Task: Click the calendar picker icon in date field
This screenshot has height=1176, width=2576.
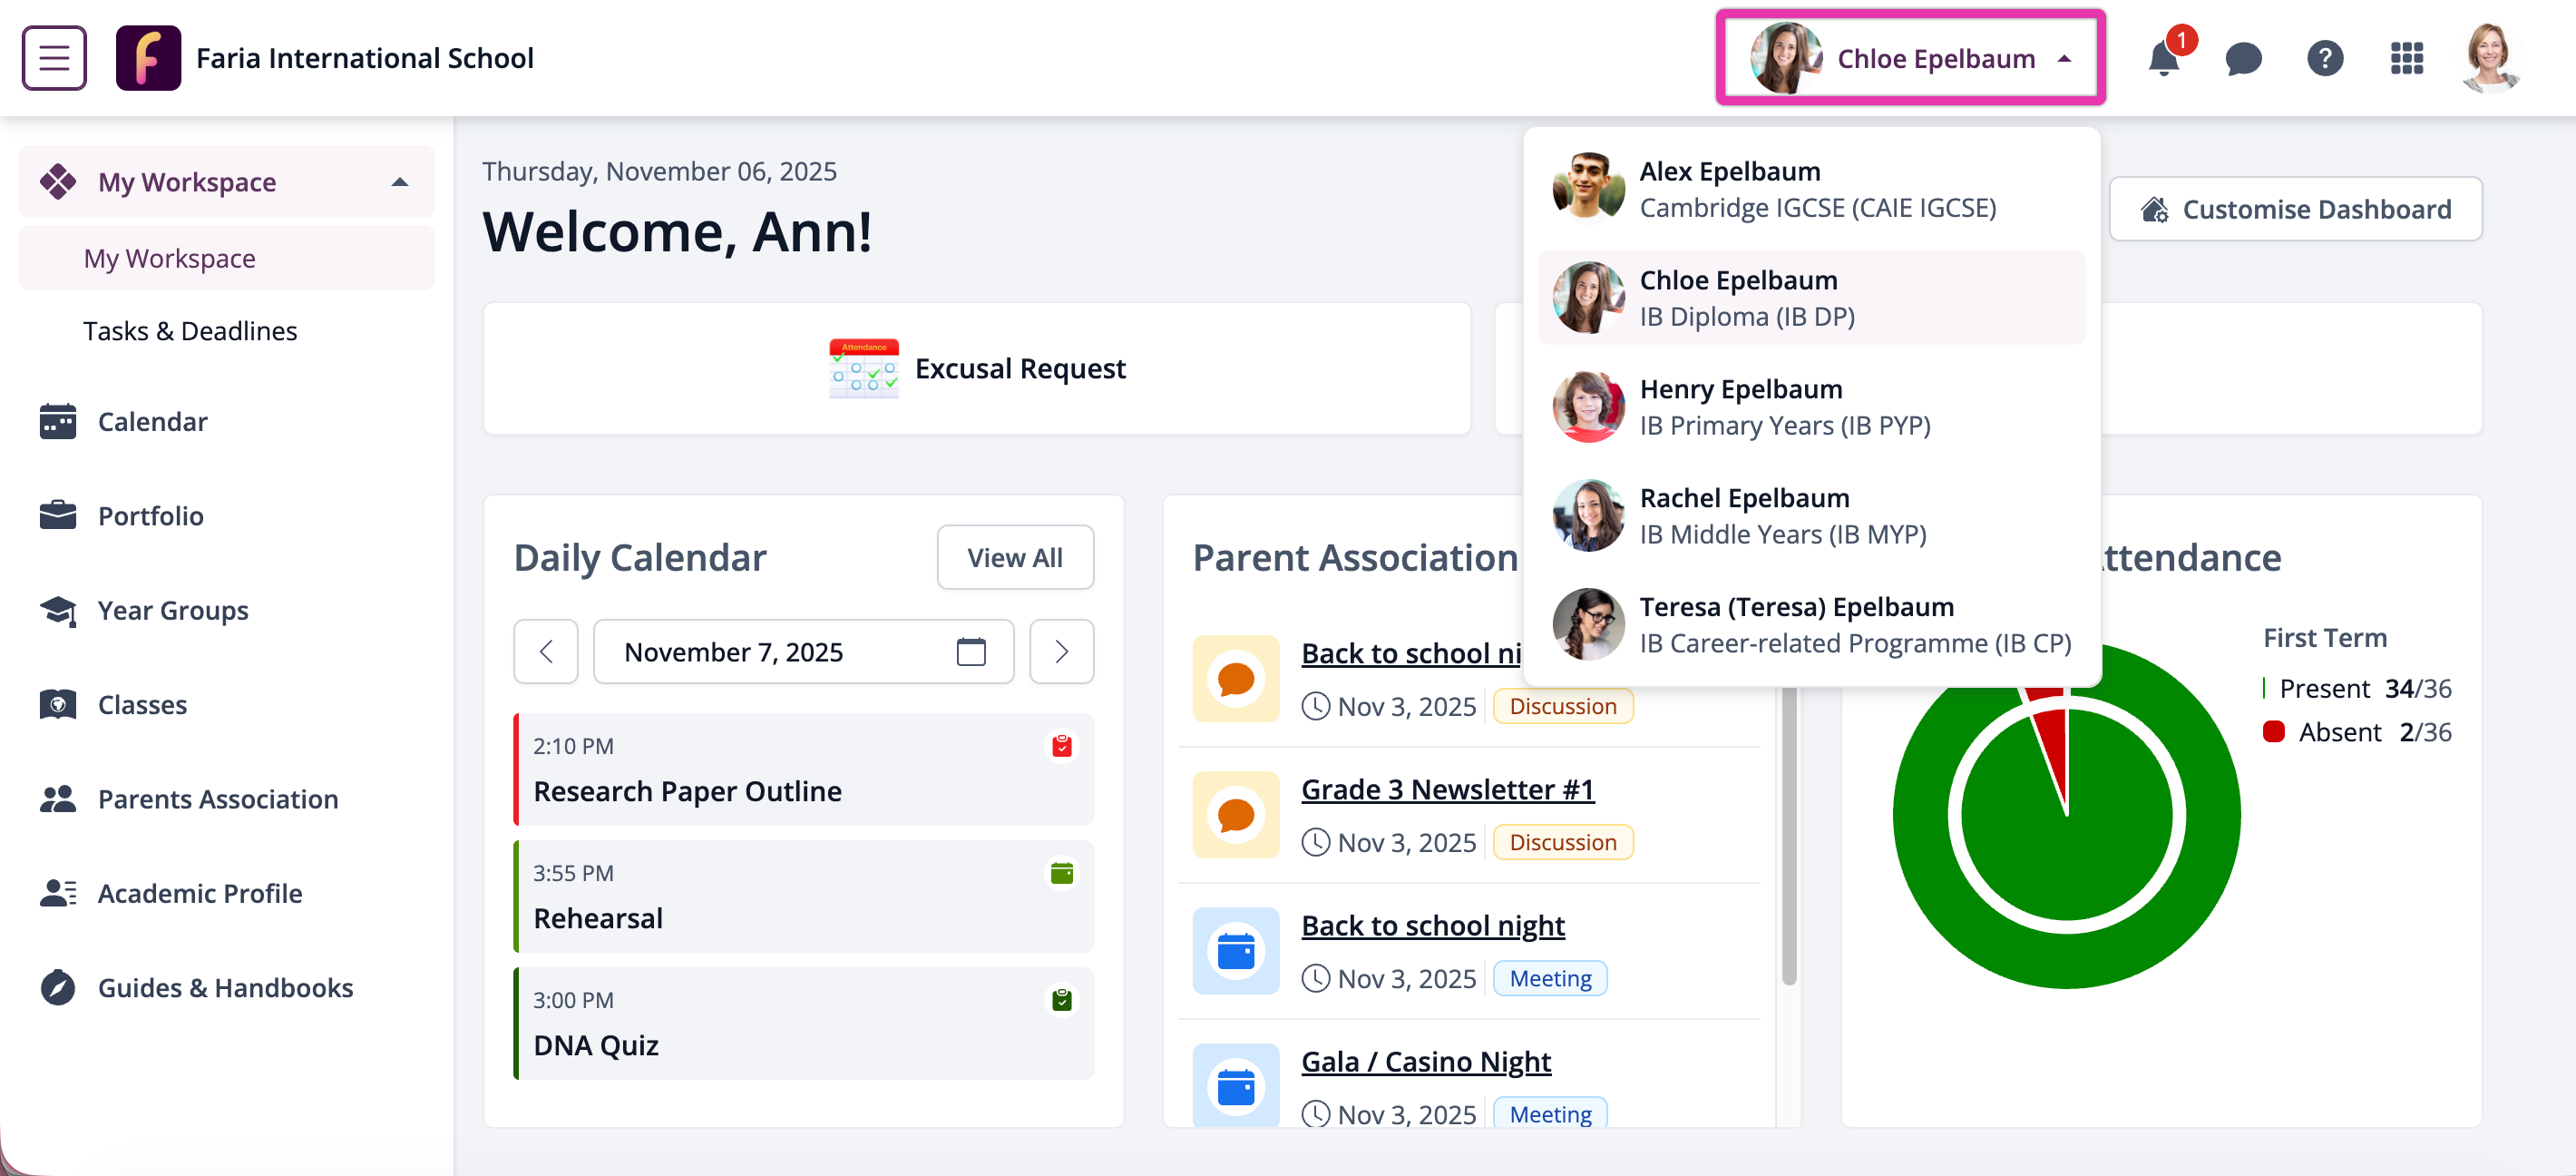Action: [x=970, y=652]
